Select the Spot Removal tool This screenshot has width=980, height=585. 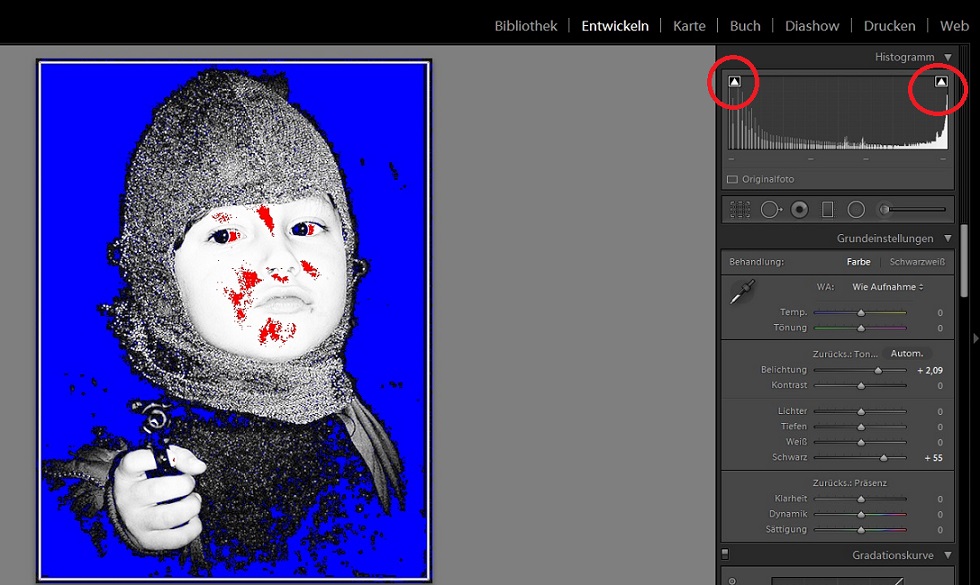click(x=770, y=210)
